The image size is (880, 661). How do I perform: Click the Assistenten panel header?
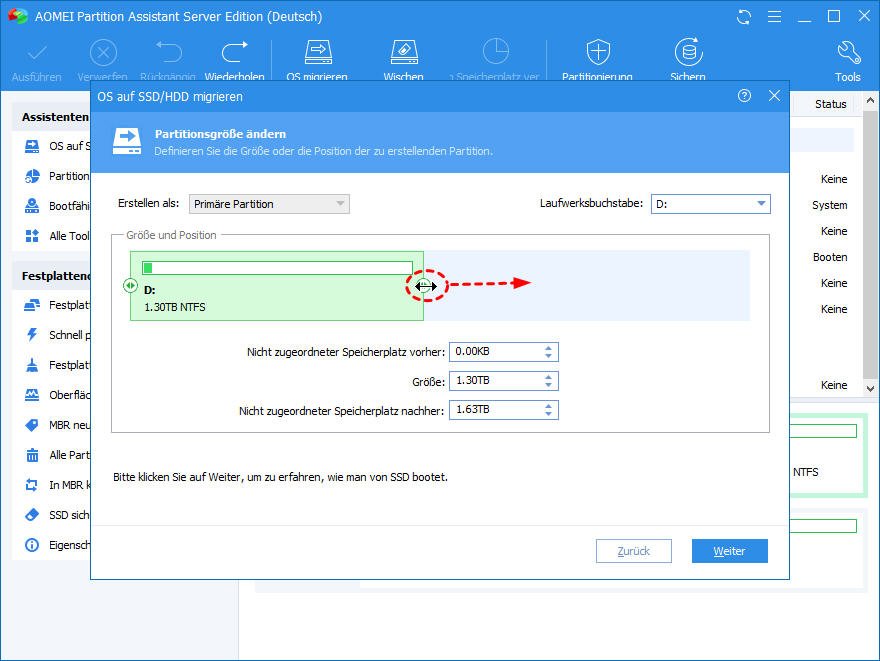55,117
